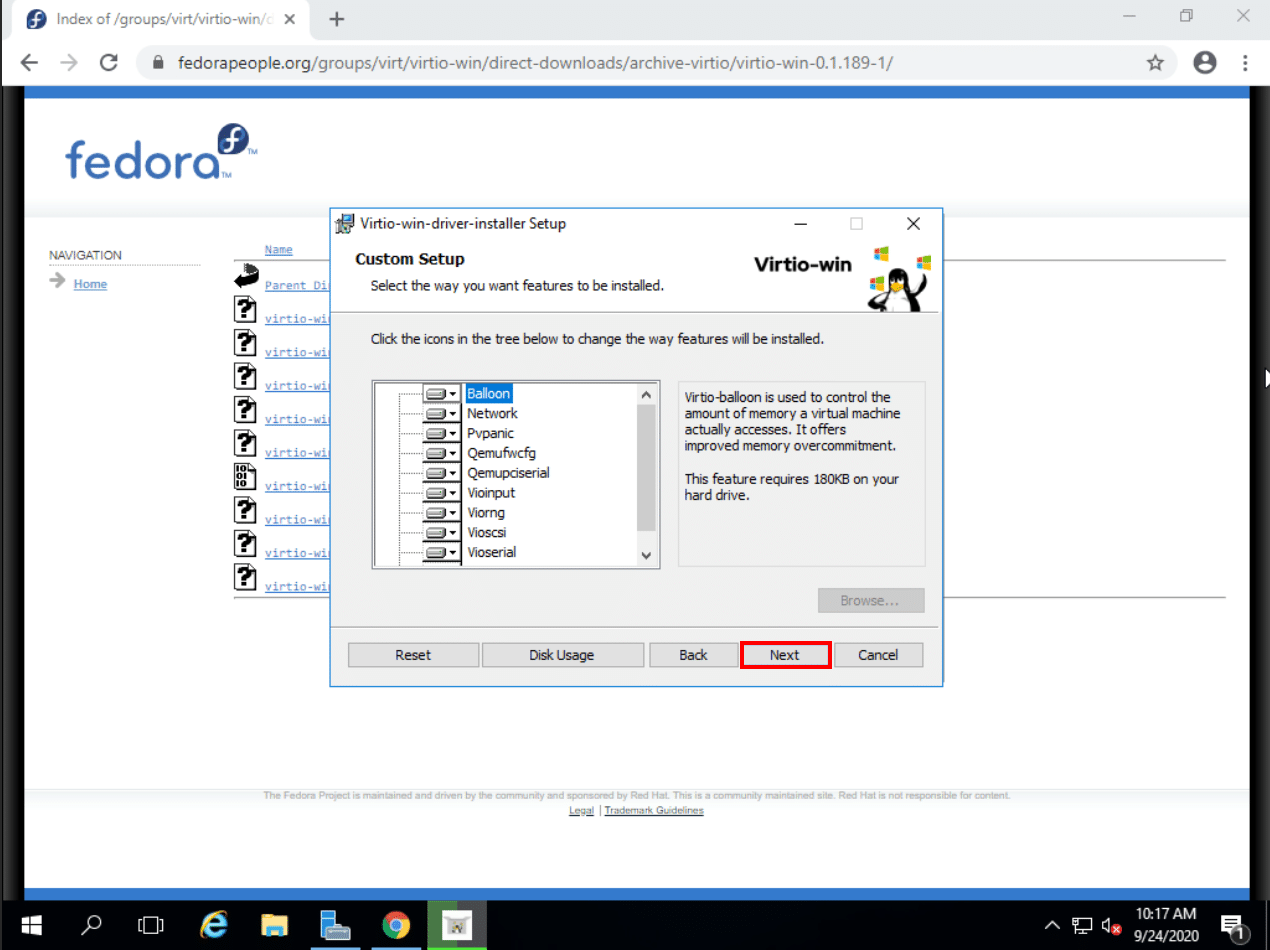
Task: Open the Windows Start menu
Action: click(x=31, y=925)
